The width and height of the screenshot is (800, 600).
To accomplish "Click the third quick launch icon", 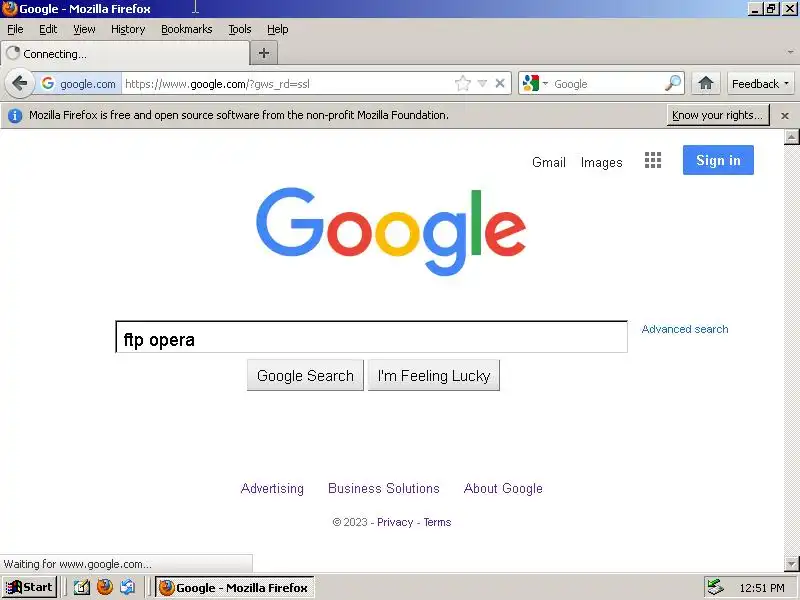I will click(128, 587).
